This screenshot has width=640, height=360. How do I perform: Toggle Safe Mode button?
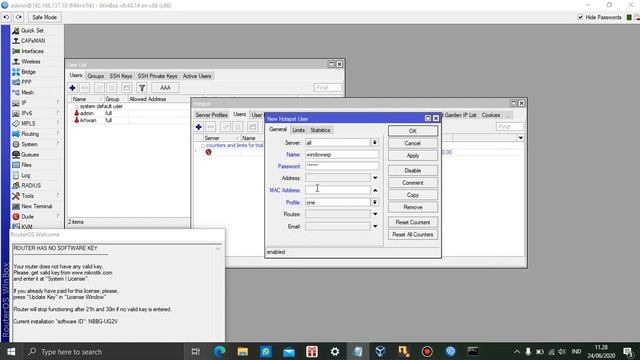point(44,17)
